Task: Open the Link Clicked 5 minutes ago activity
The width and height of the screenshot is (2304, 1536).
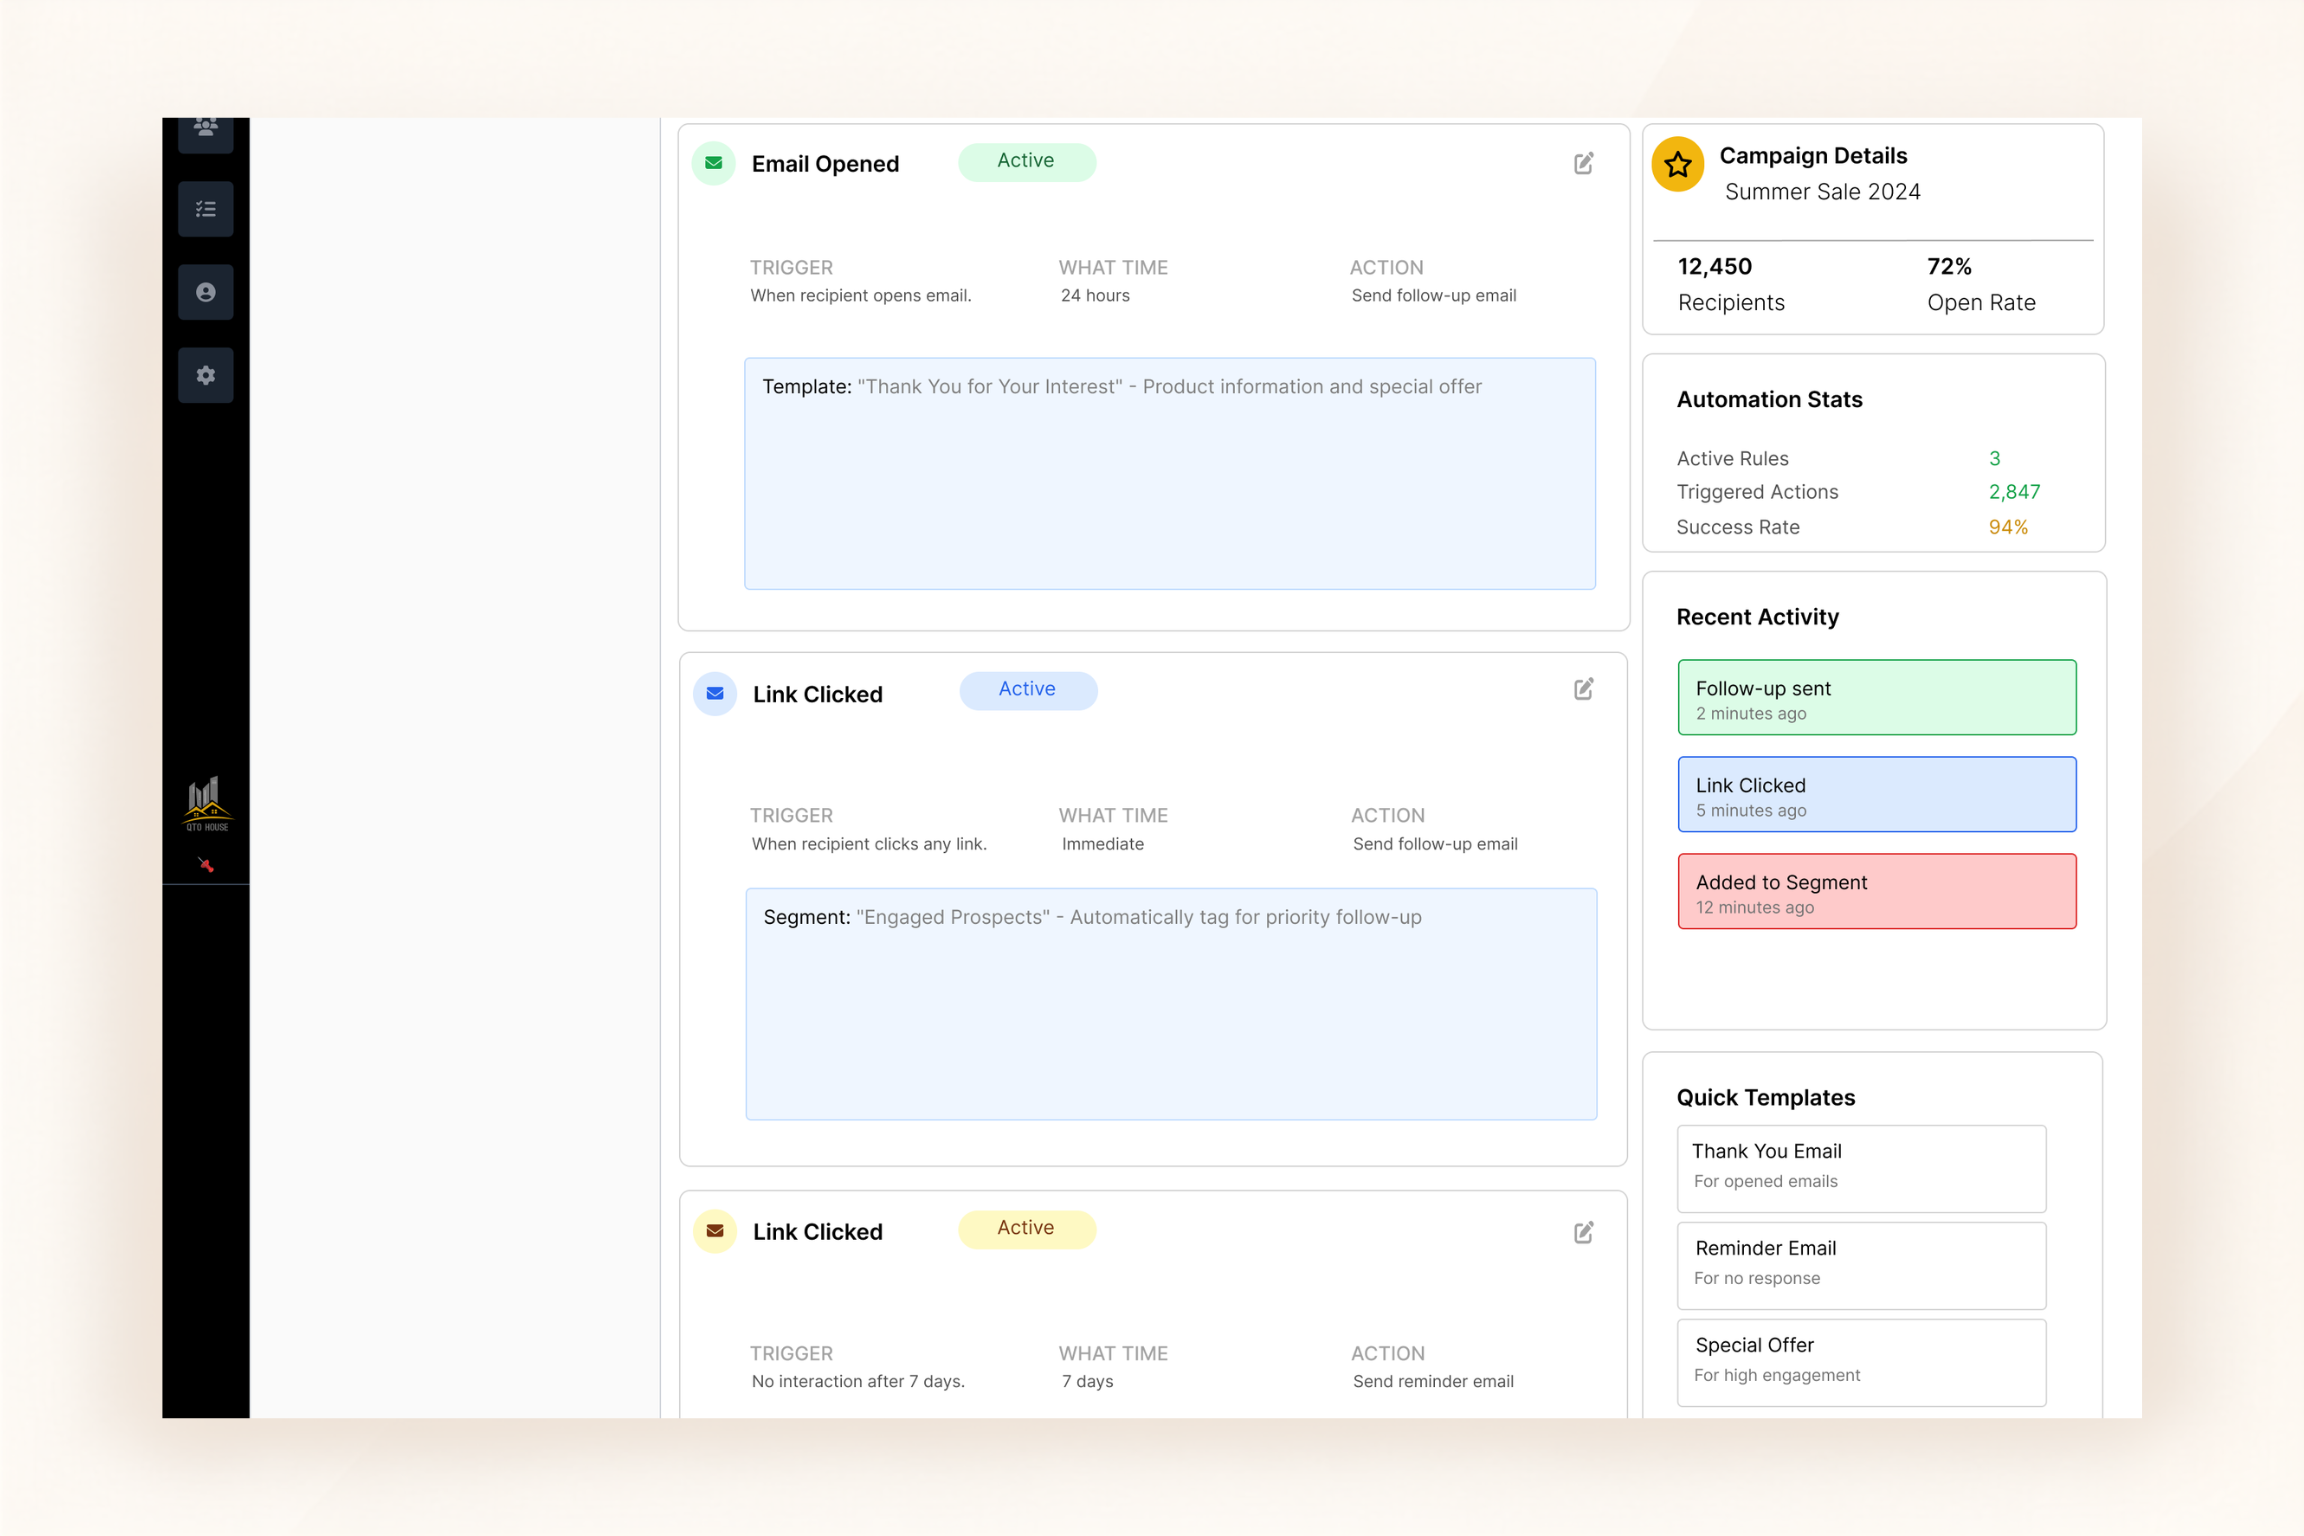Action: [1876, 794]
